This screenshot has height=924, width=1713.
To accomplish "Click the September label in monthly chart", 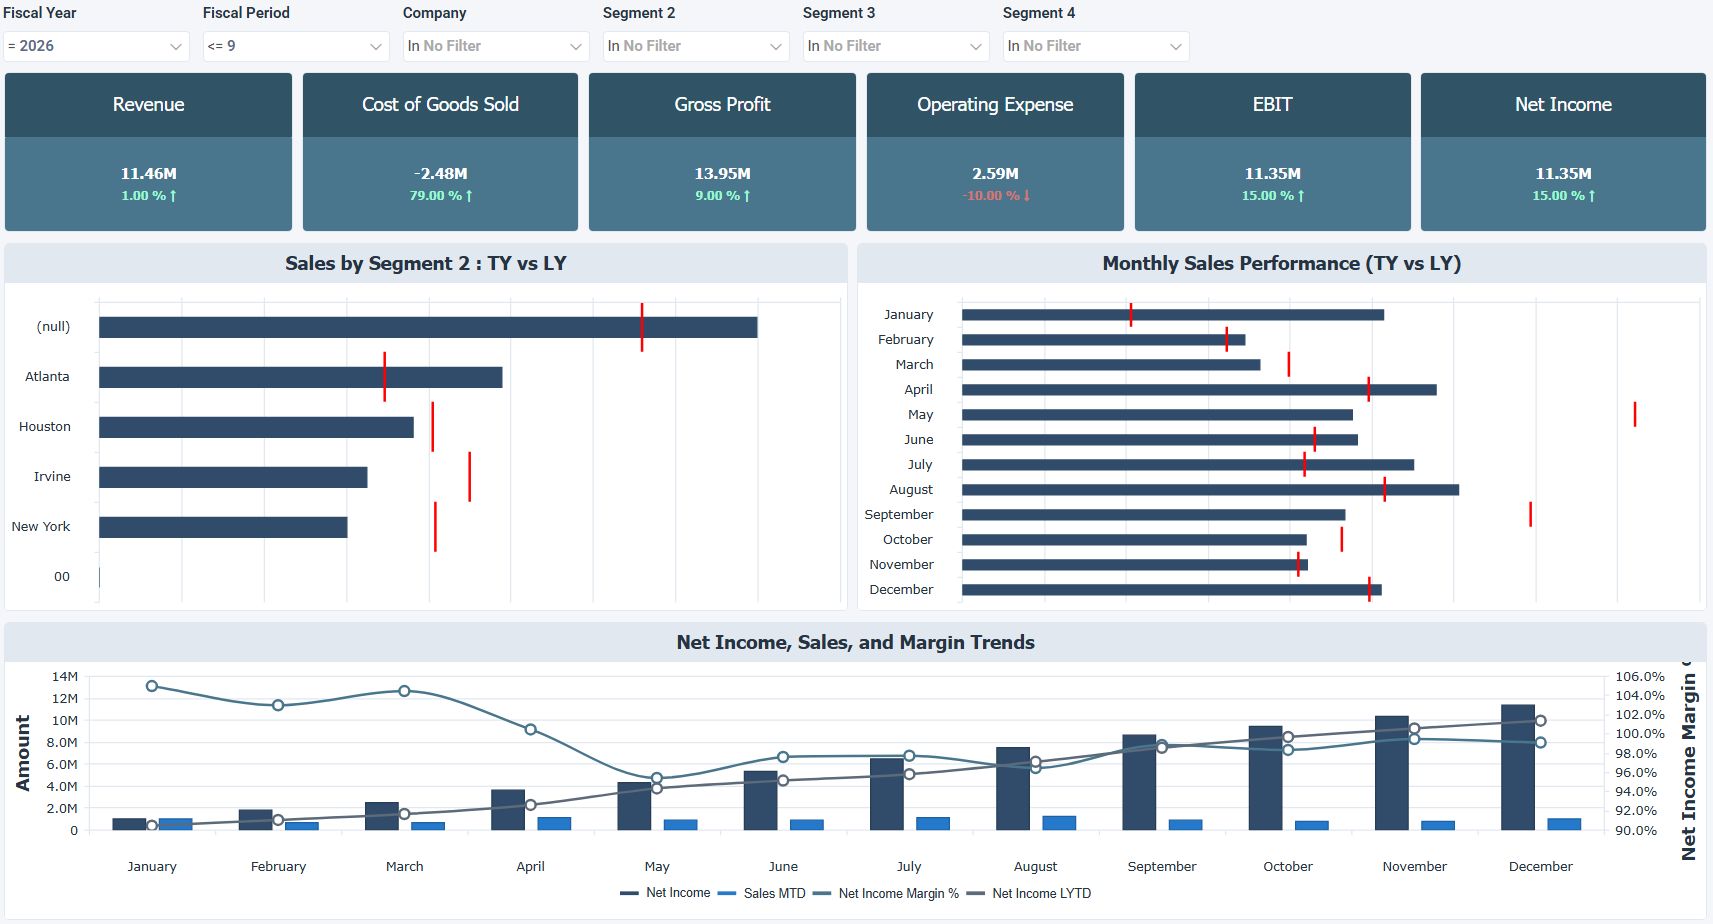I will click(899, 515).
